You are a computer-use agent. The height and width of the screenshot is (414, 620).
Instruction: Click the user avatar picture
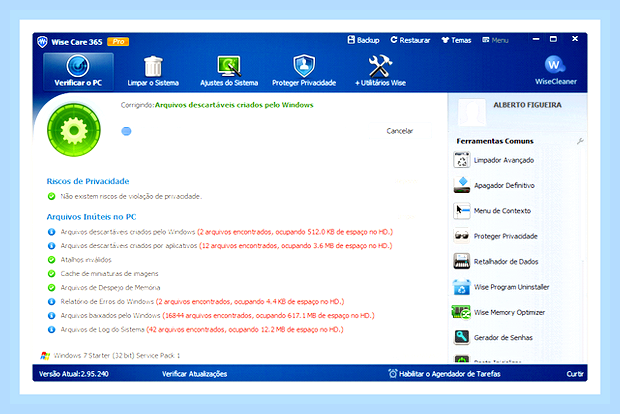coord(471,112)
